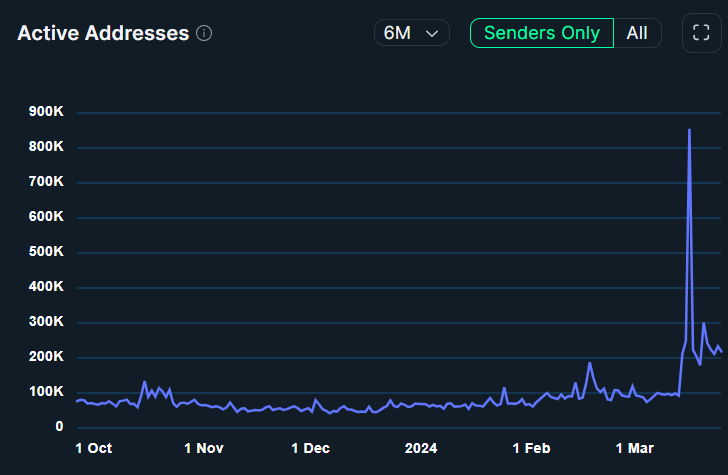The width and height of the screenshot is (728, 475).
Task: Click the 900K y-axis label
Action: click(46, 111)
